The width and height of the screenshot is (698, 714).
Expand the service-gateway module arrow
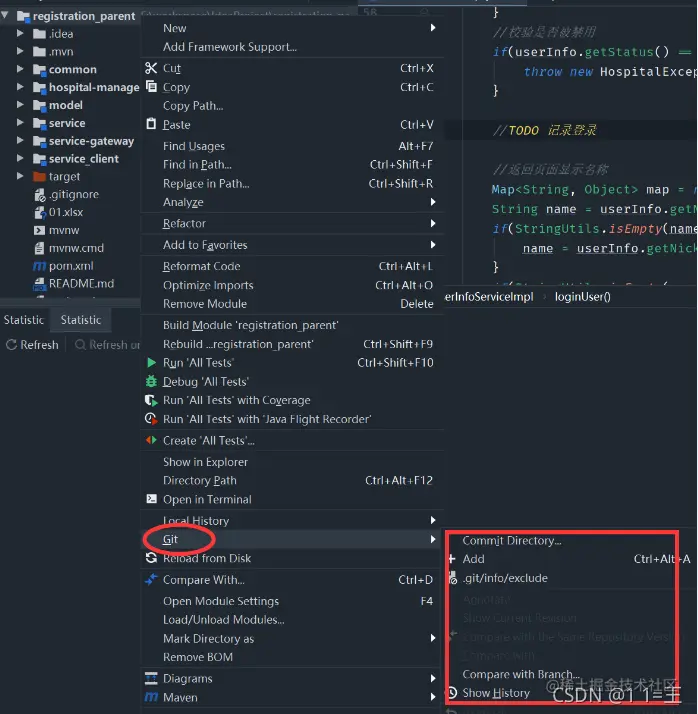pyautogui.click(x=20, y=140)
